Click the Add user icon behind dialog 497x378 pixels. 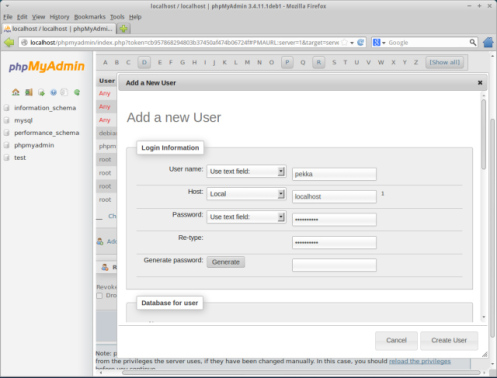point(100,241)
